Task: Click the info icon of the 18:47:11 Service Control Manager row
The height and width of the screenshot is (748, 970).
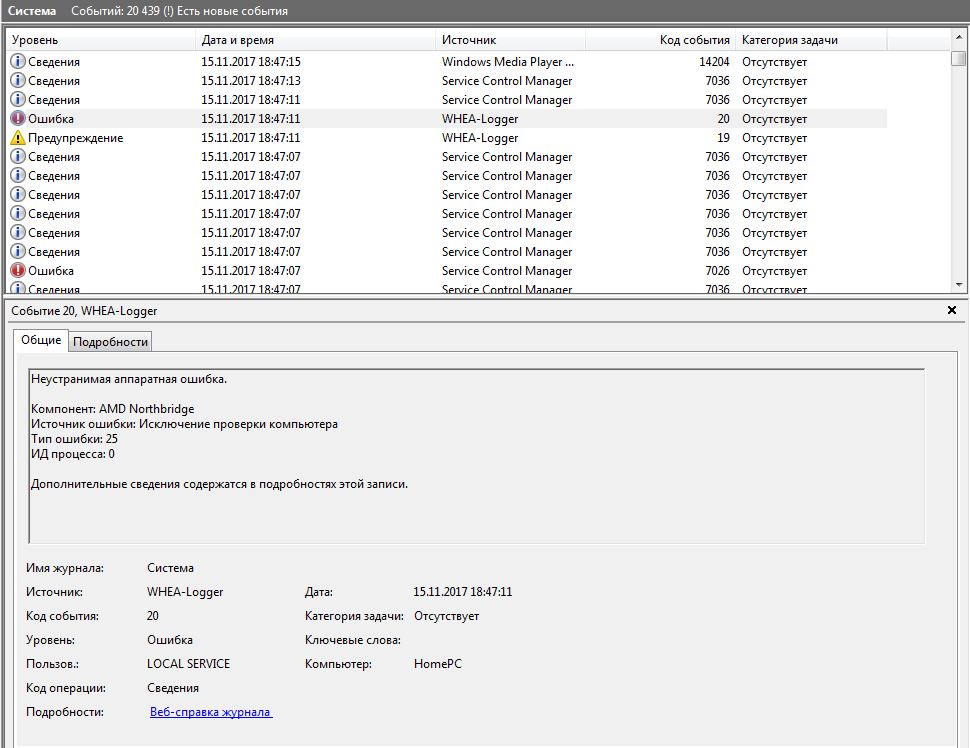Action: point(18,100)
